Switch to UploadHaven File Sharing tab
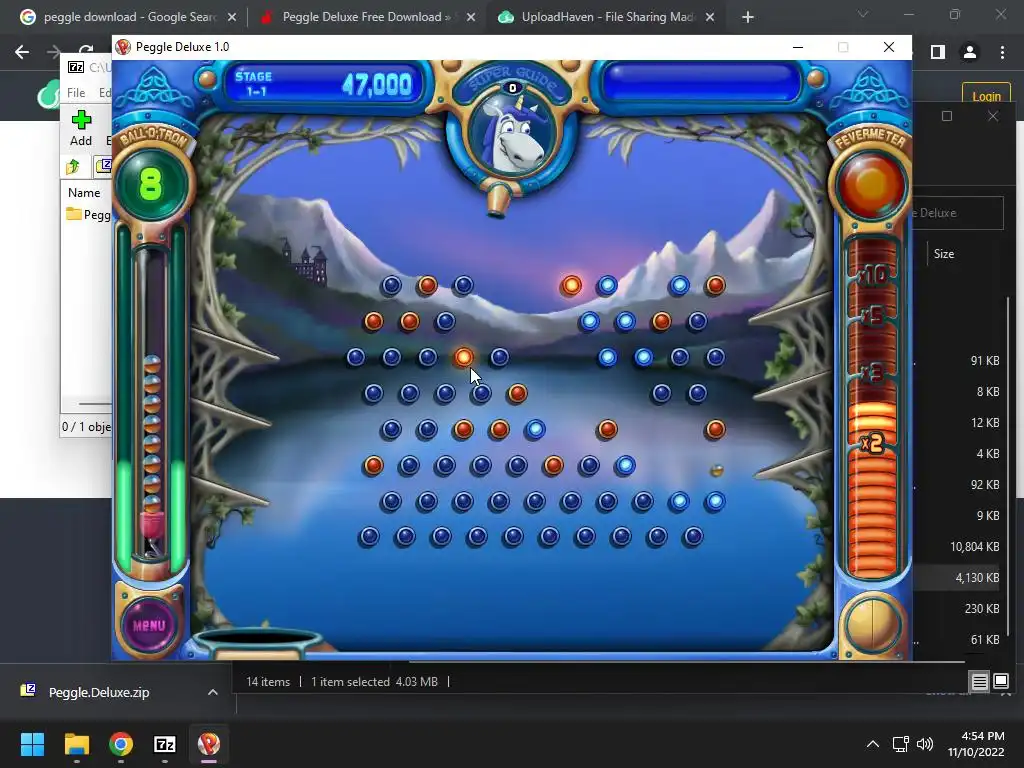The height and width of the screenshot is (768, 1024). tap(607, 17)
